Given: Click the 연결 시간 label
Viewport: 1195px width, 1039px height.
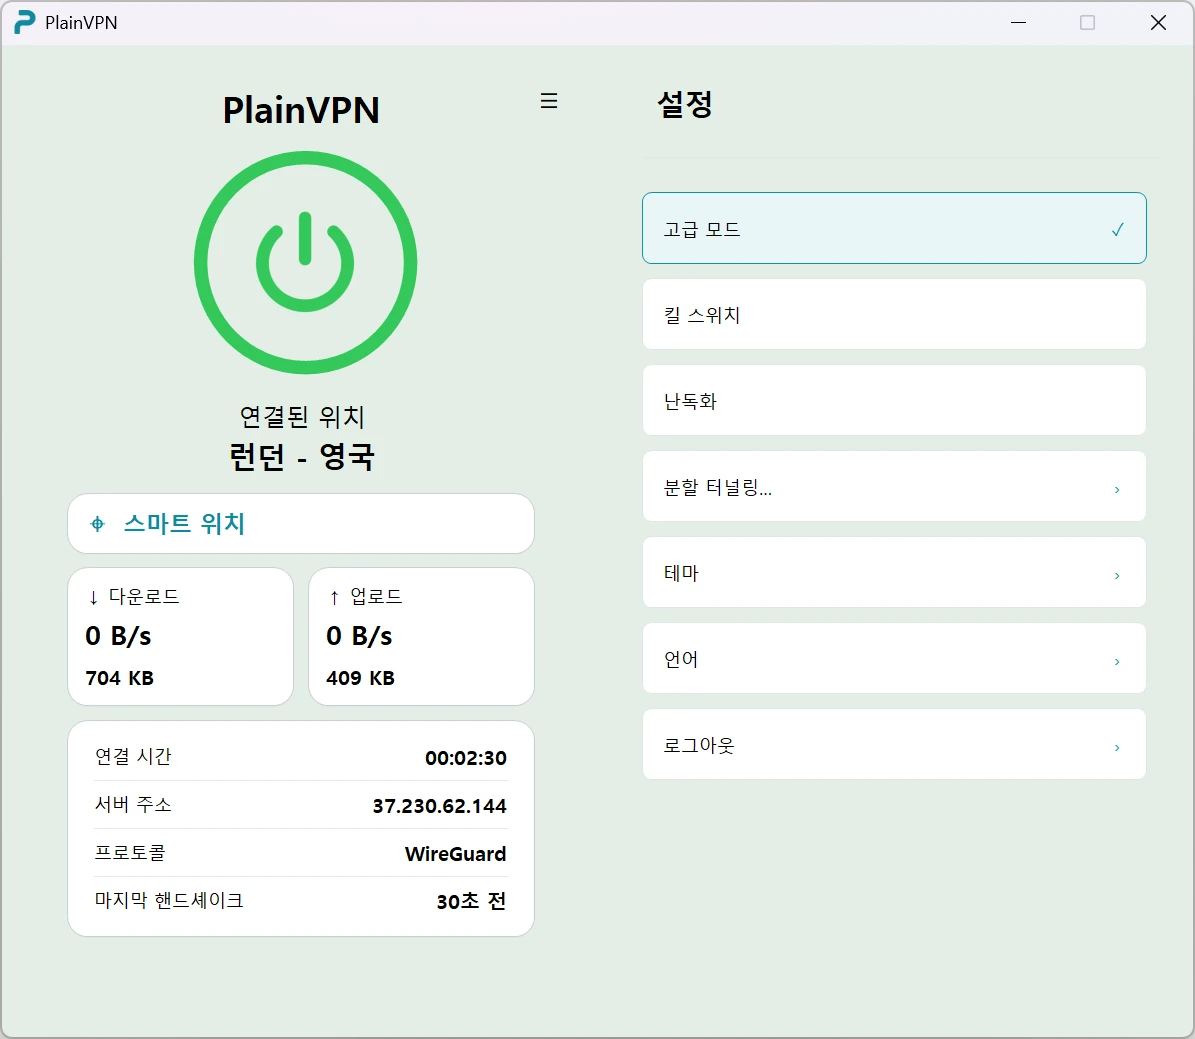Looking at the screenshot, I should point(133,756).
